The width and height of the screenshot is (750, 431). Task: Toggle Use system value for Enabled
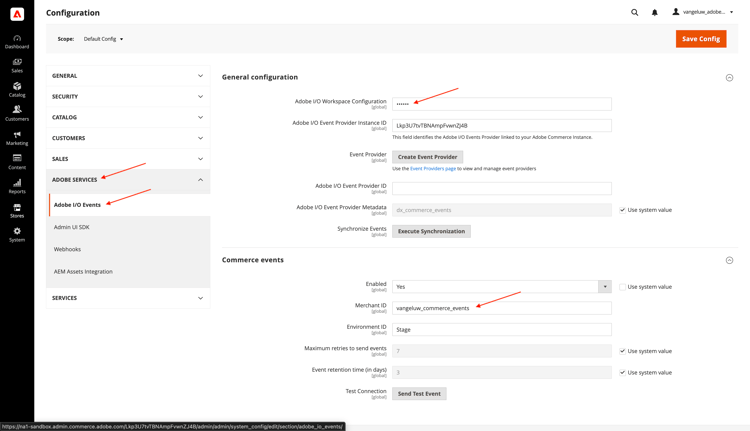point(622,287)
